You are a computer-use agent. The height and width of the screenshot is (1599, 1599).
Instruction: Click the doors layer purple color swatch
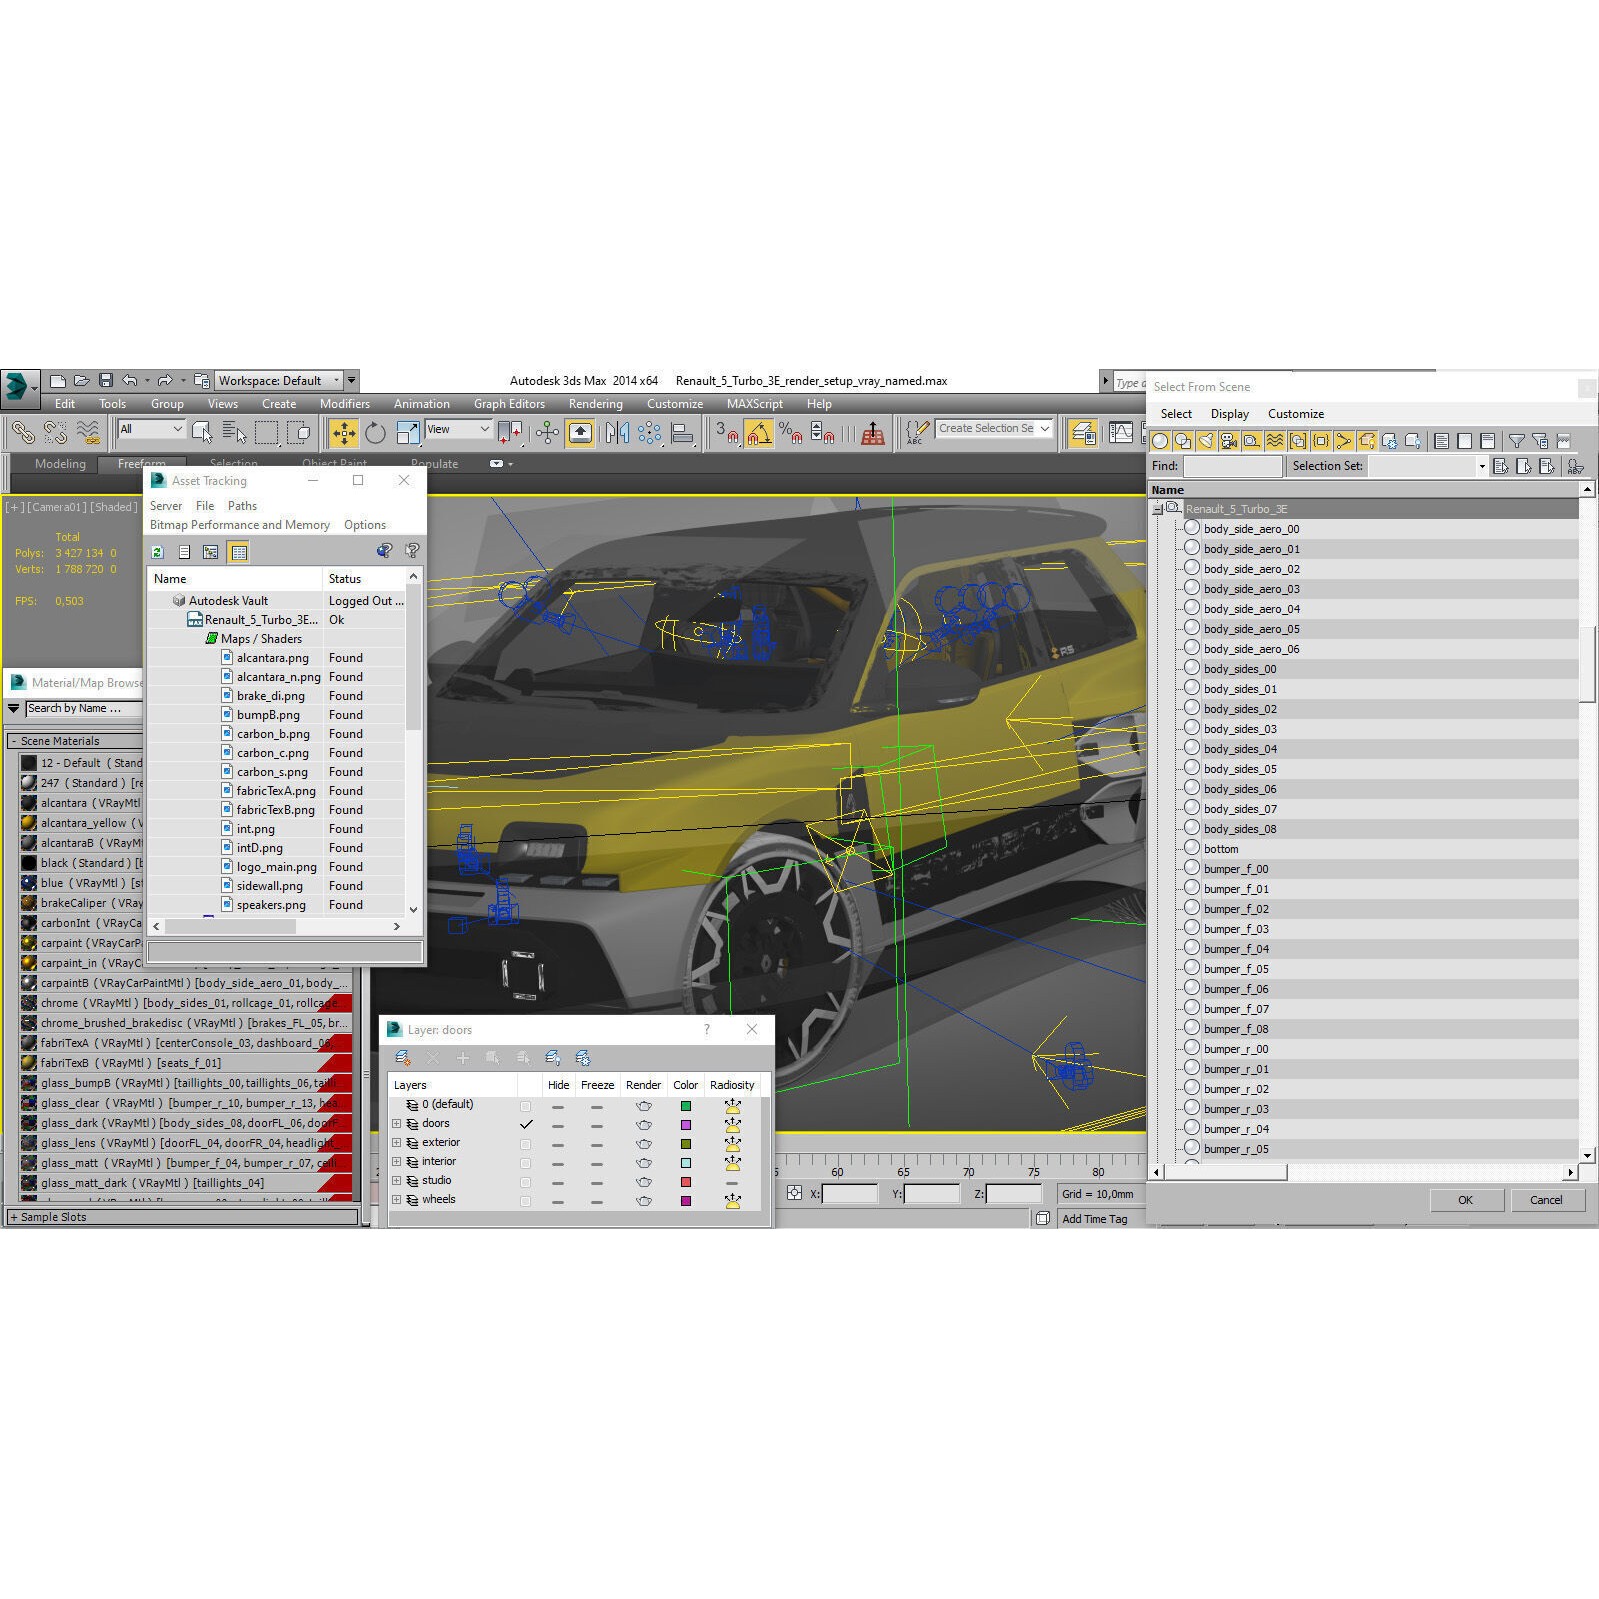pos(686,1125)
